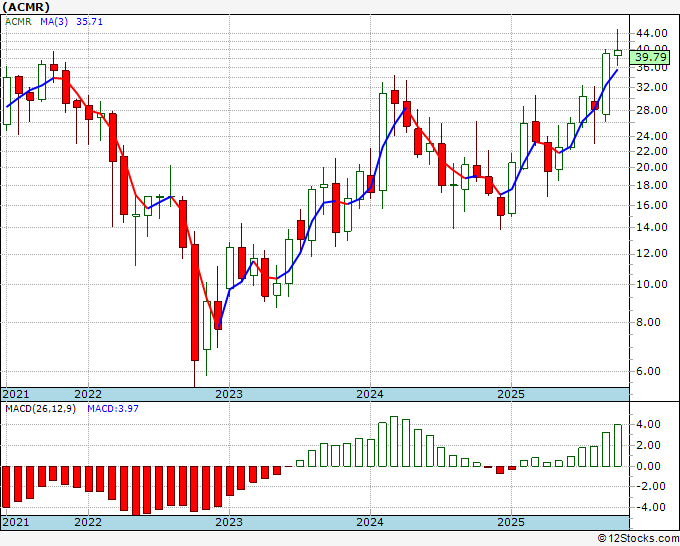Click the 20.00 price axis label
Image resolution: width=680 pixels, height=546 pixels.
651,167
